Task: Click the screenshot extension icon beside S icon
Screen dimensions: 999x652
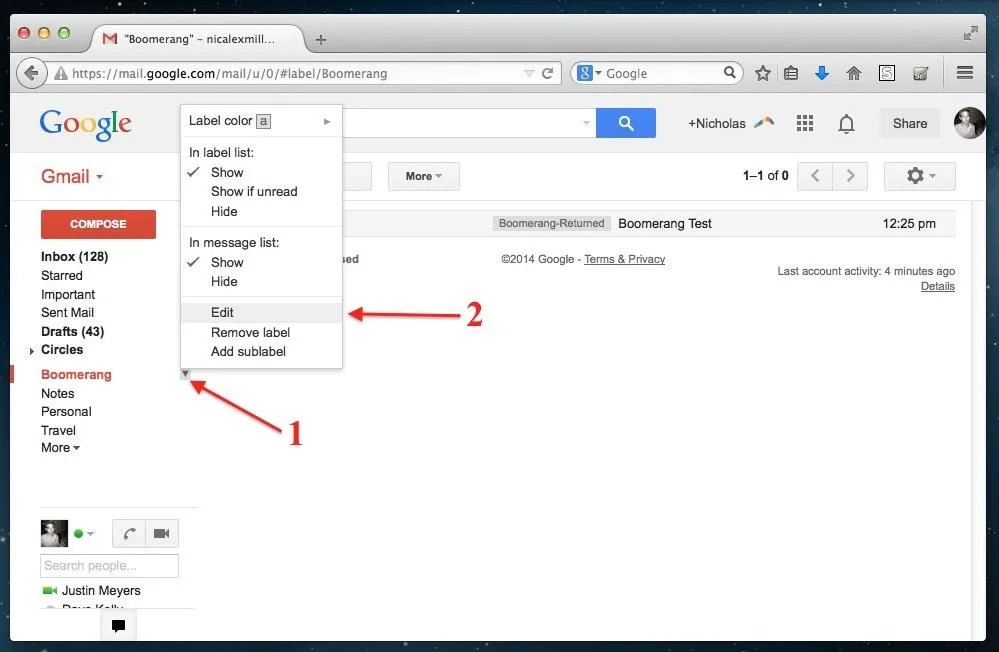Action: pos(920,73)
